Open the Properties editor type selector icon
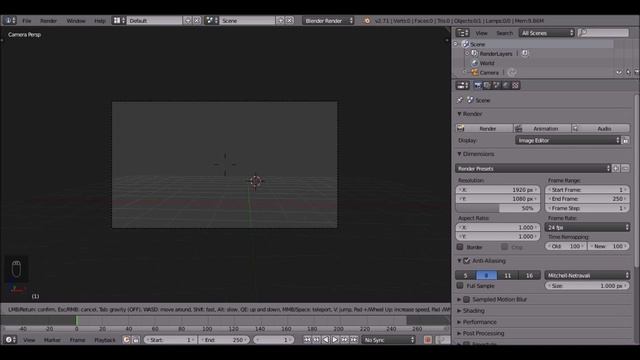 pos(462,85)
